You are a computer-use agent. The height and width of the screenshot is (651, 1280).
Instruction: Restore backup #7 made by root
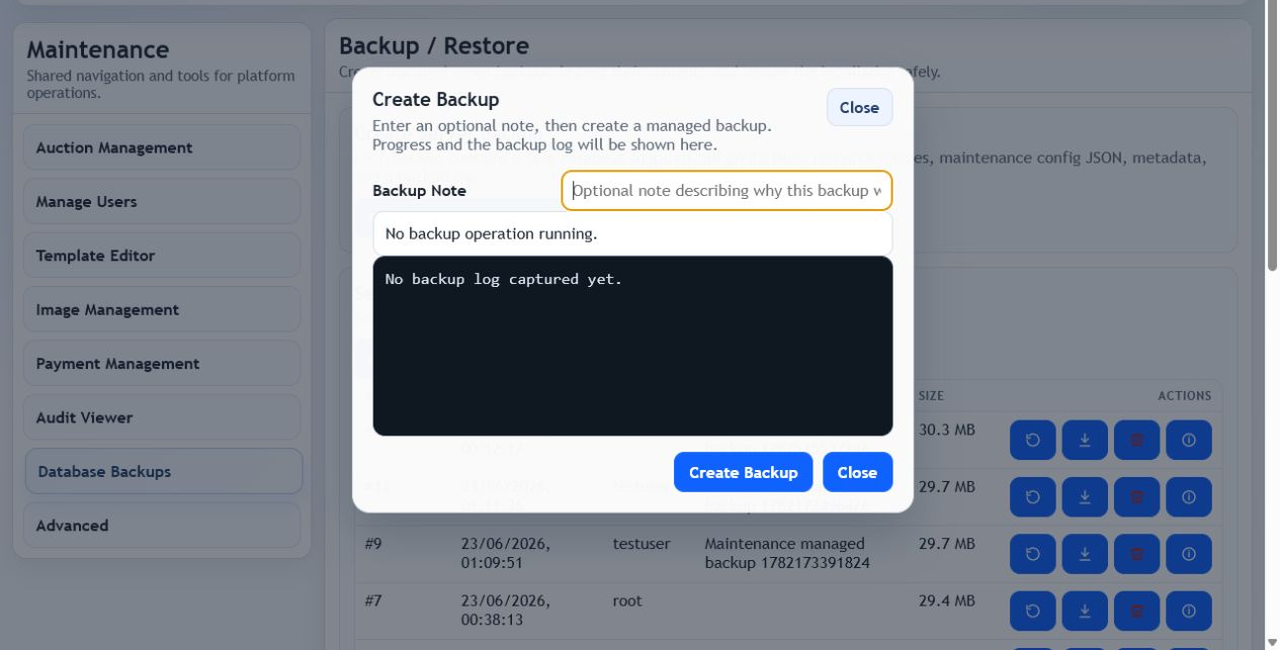tap(1033, 611)
